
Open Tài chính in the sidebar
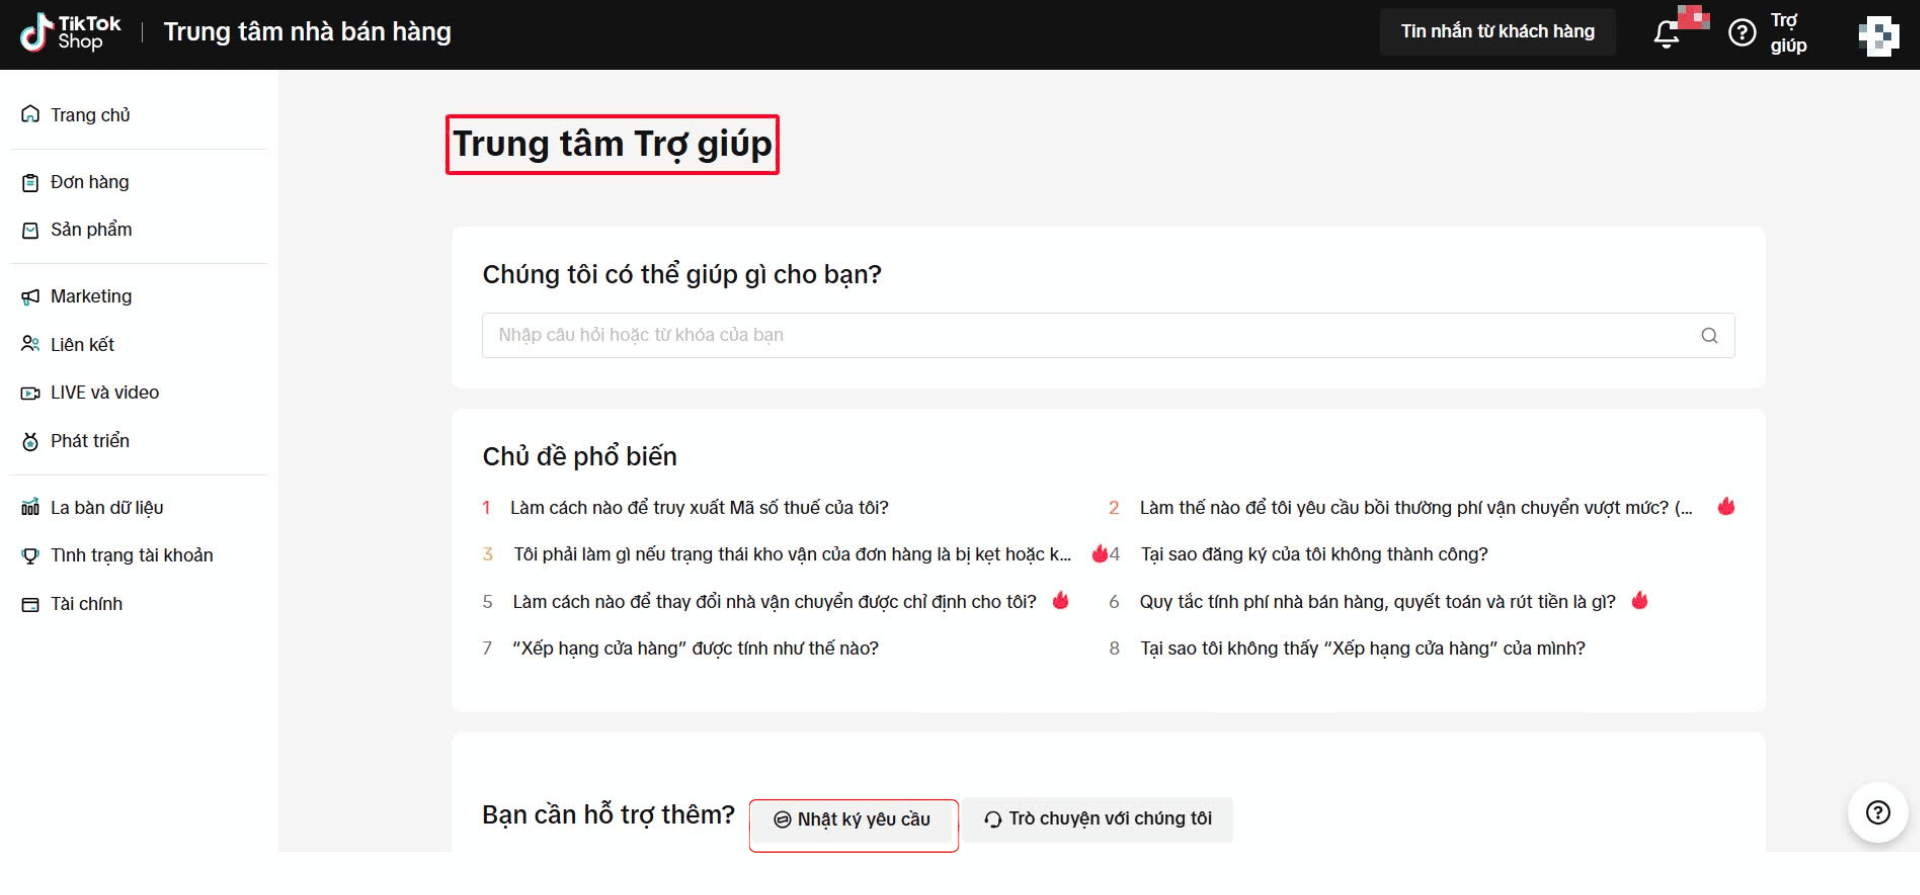(x=86, y=604)
